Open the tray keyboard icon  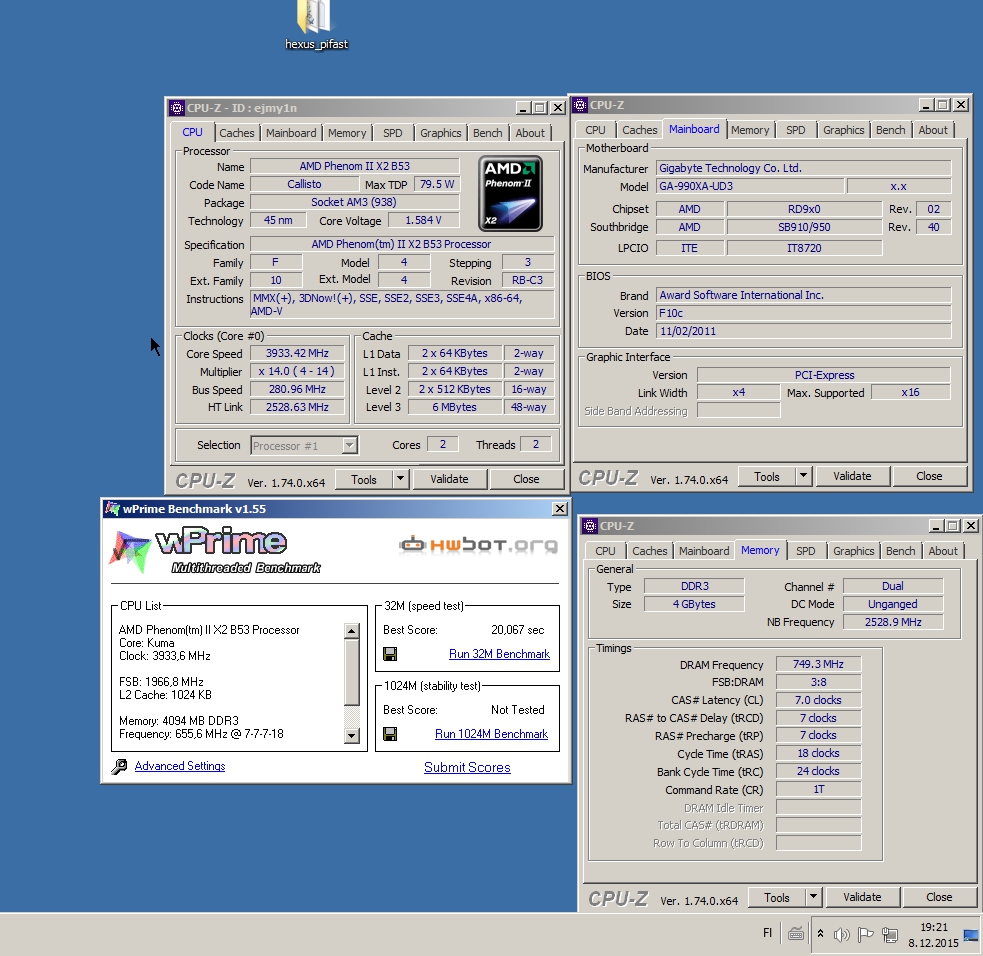(796, 935)
